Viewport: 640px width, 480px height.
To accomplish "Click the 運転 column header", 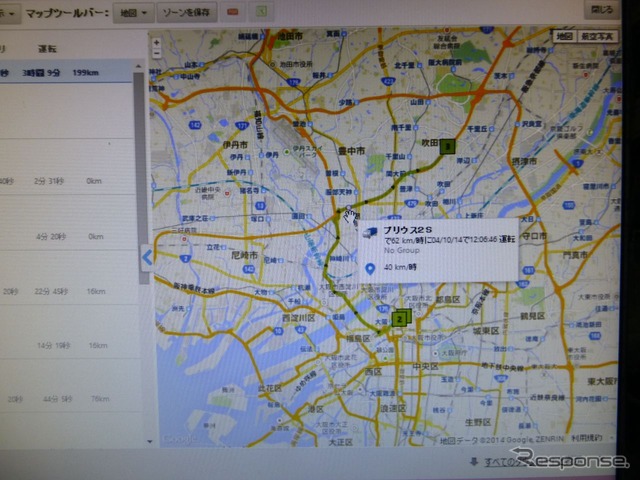I will point(47,49).
